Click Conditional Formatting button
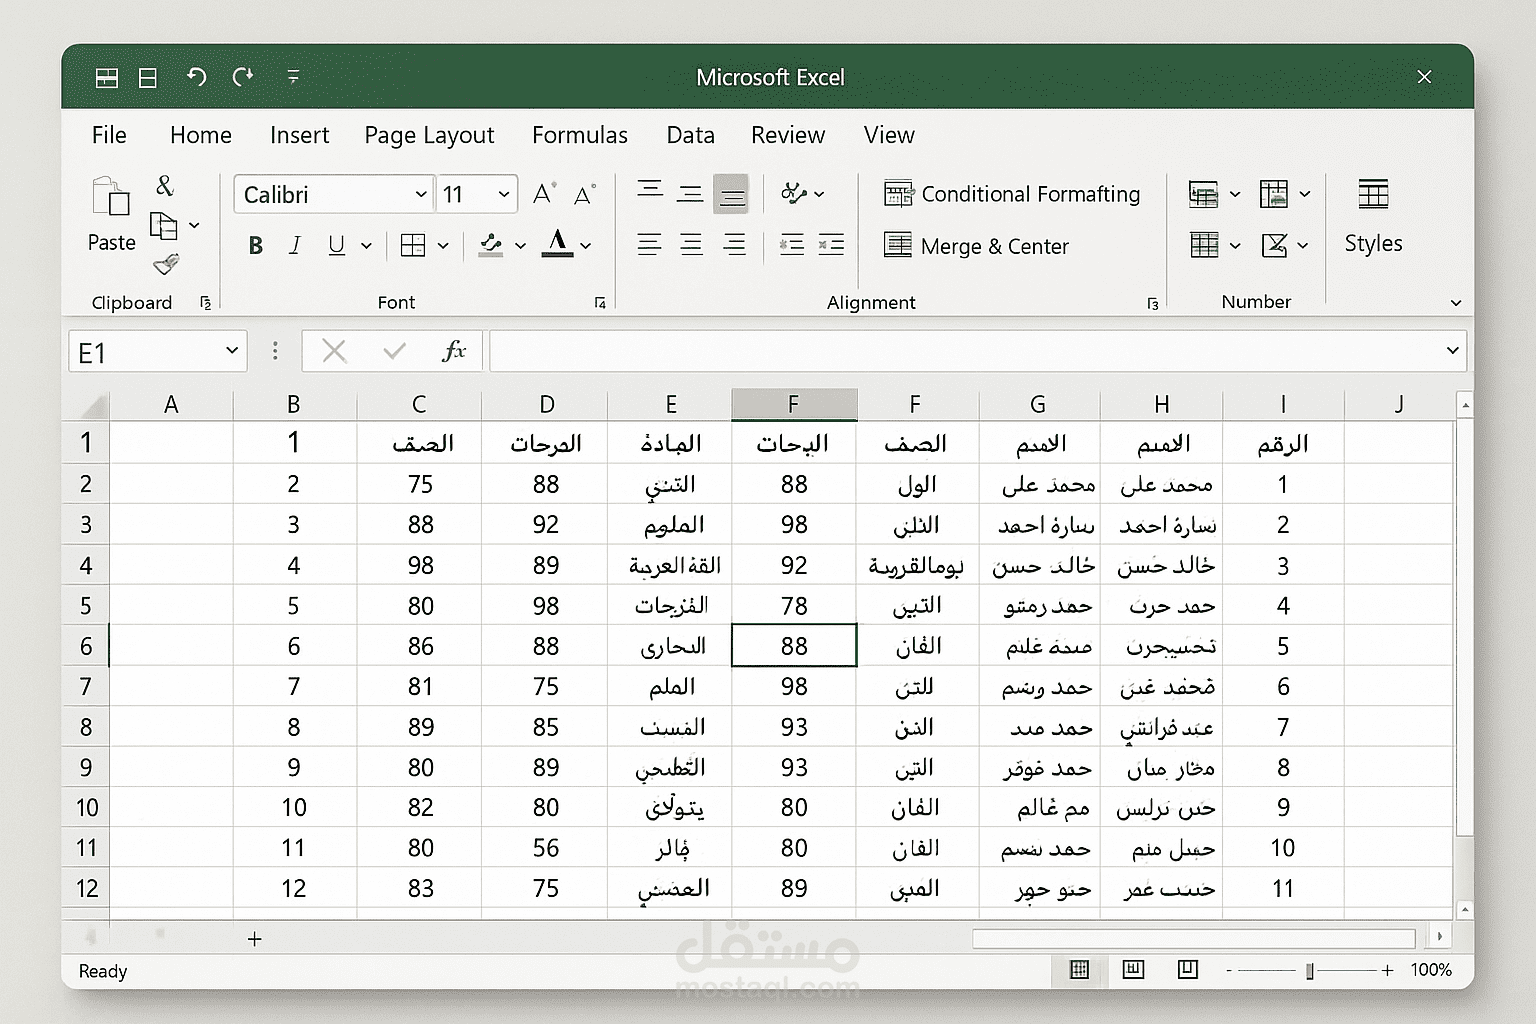This screenshot has height=1024, width=1536. pos(1012,194)
